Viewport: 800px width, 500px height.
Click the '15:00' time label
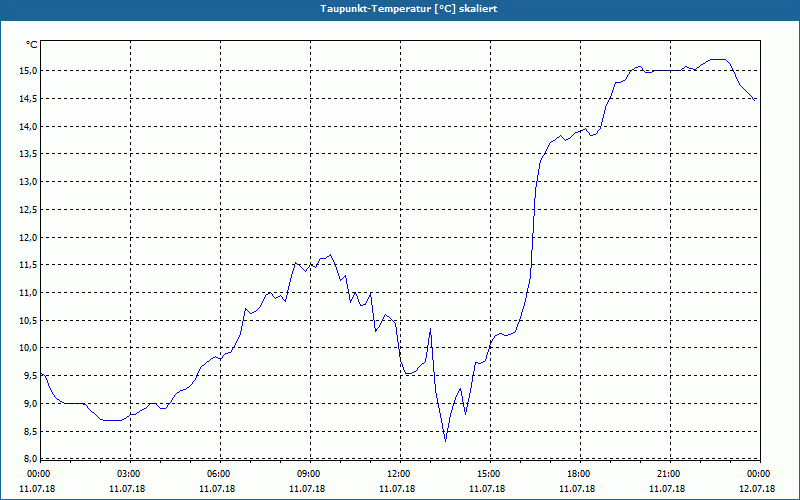pyautogui.click(x=488, y=474)
